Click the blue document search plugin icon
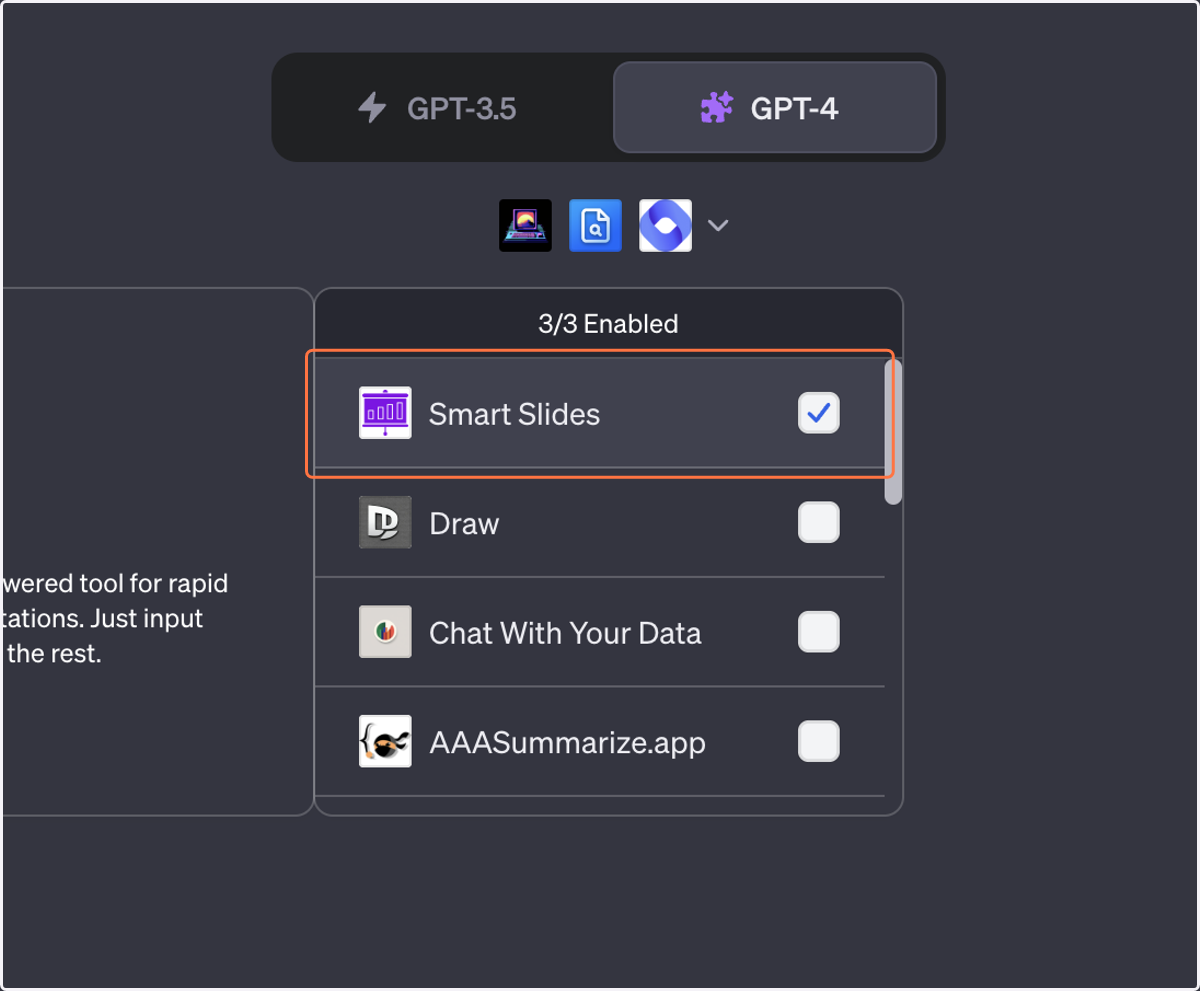 pyautogui.click(x=595, y=225)
